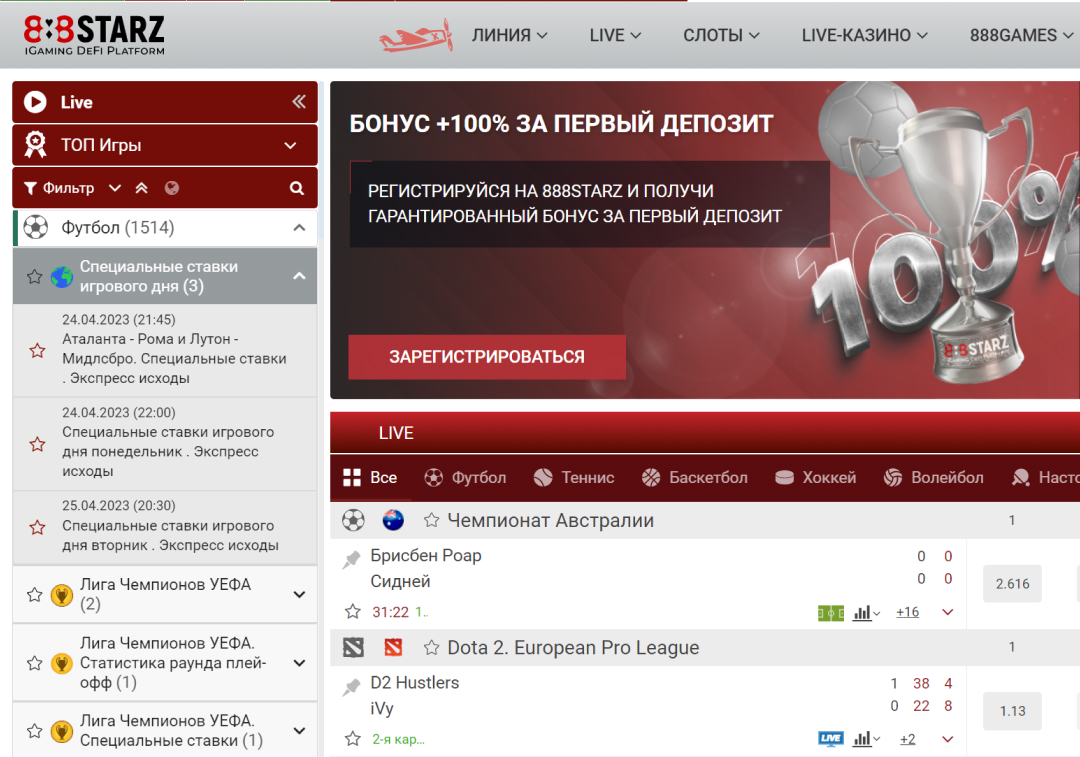Image resolution: width=1080 pixels, height=757 pixels.
Task: Select the Волейбол live tab
Action: pyautogui.click(x=933, y=477)
